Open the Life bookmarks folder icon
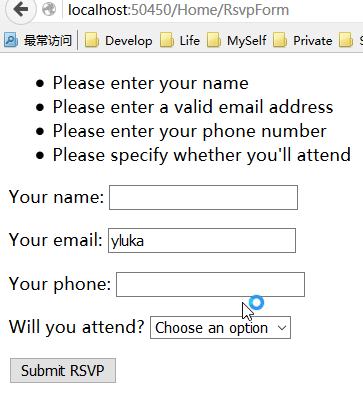Viewport: 363px width, 405px height. coord(167,41)
